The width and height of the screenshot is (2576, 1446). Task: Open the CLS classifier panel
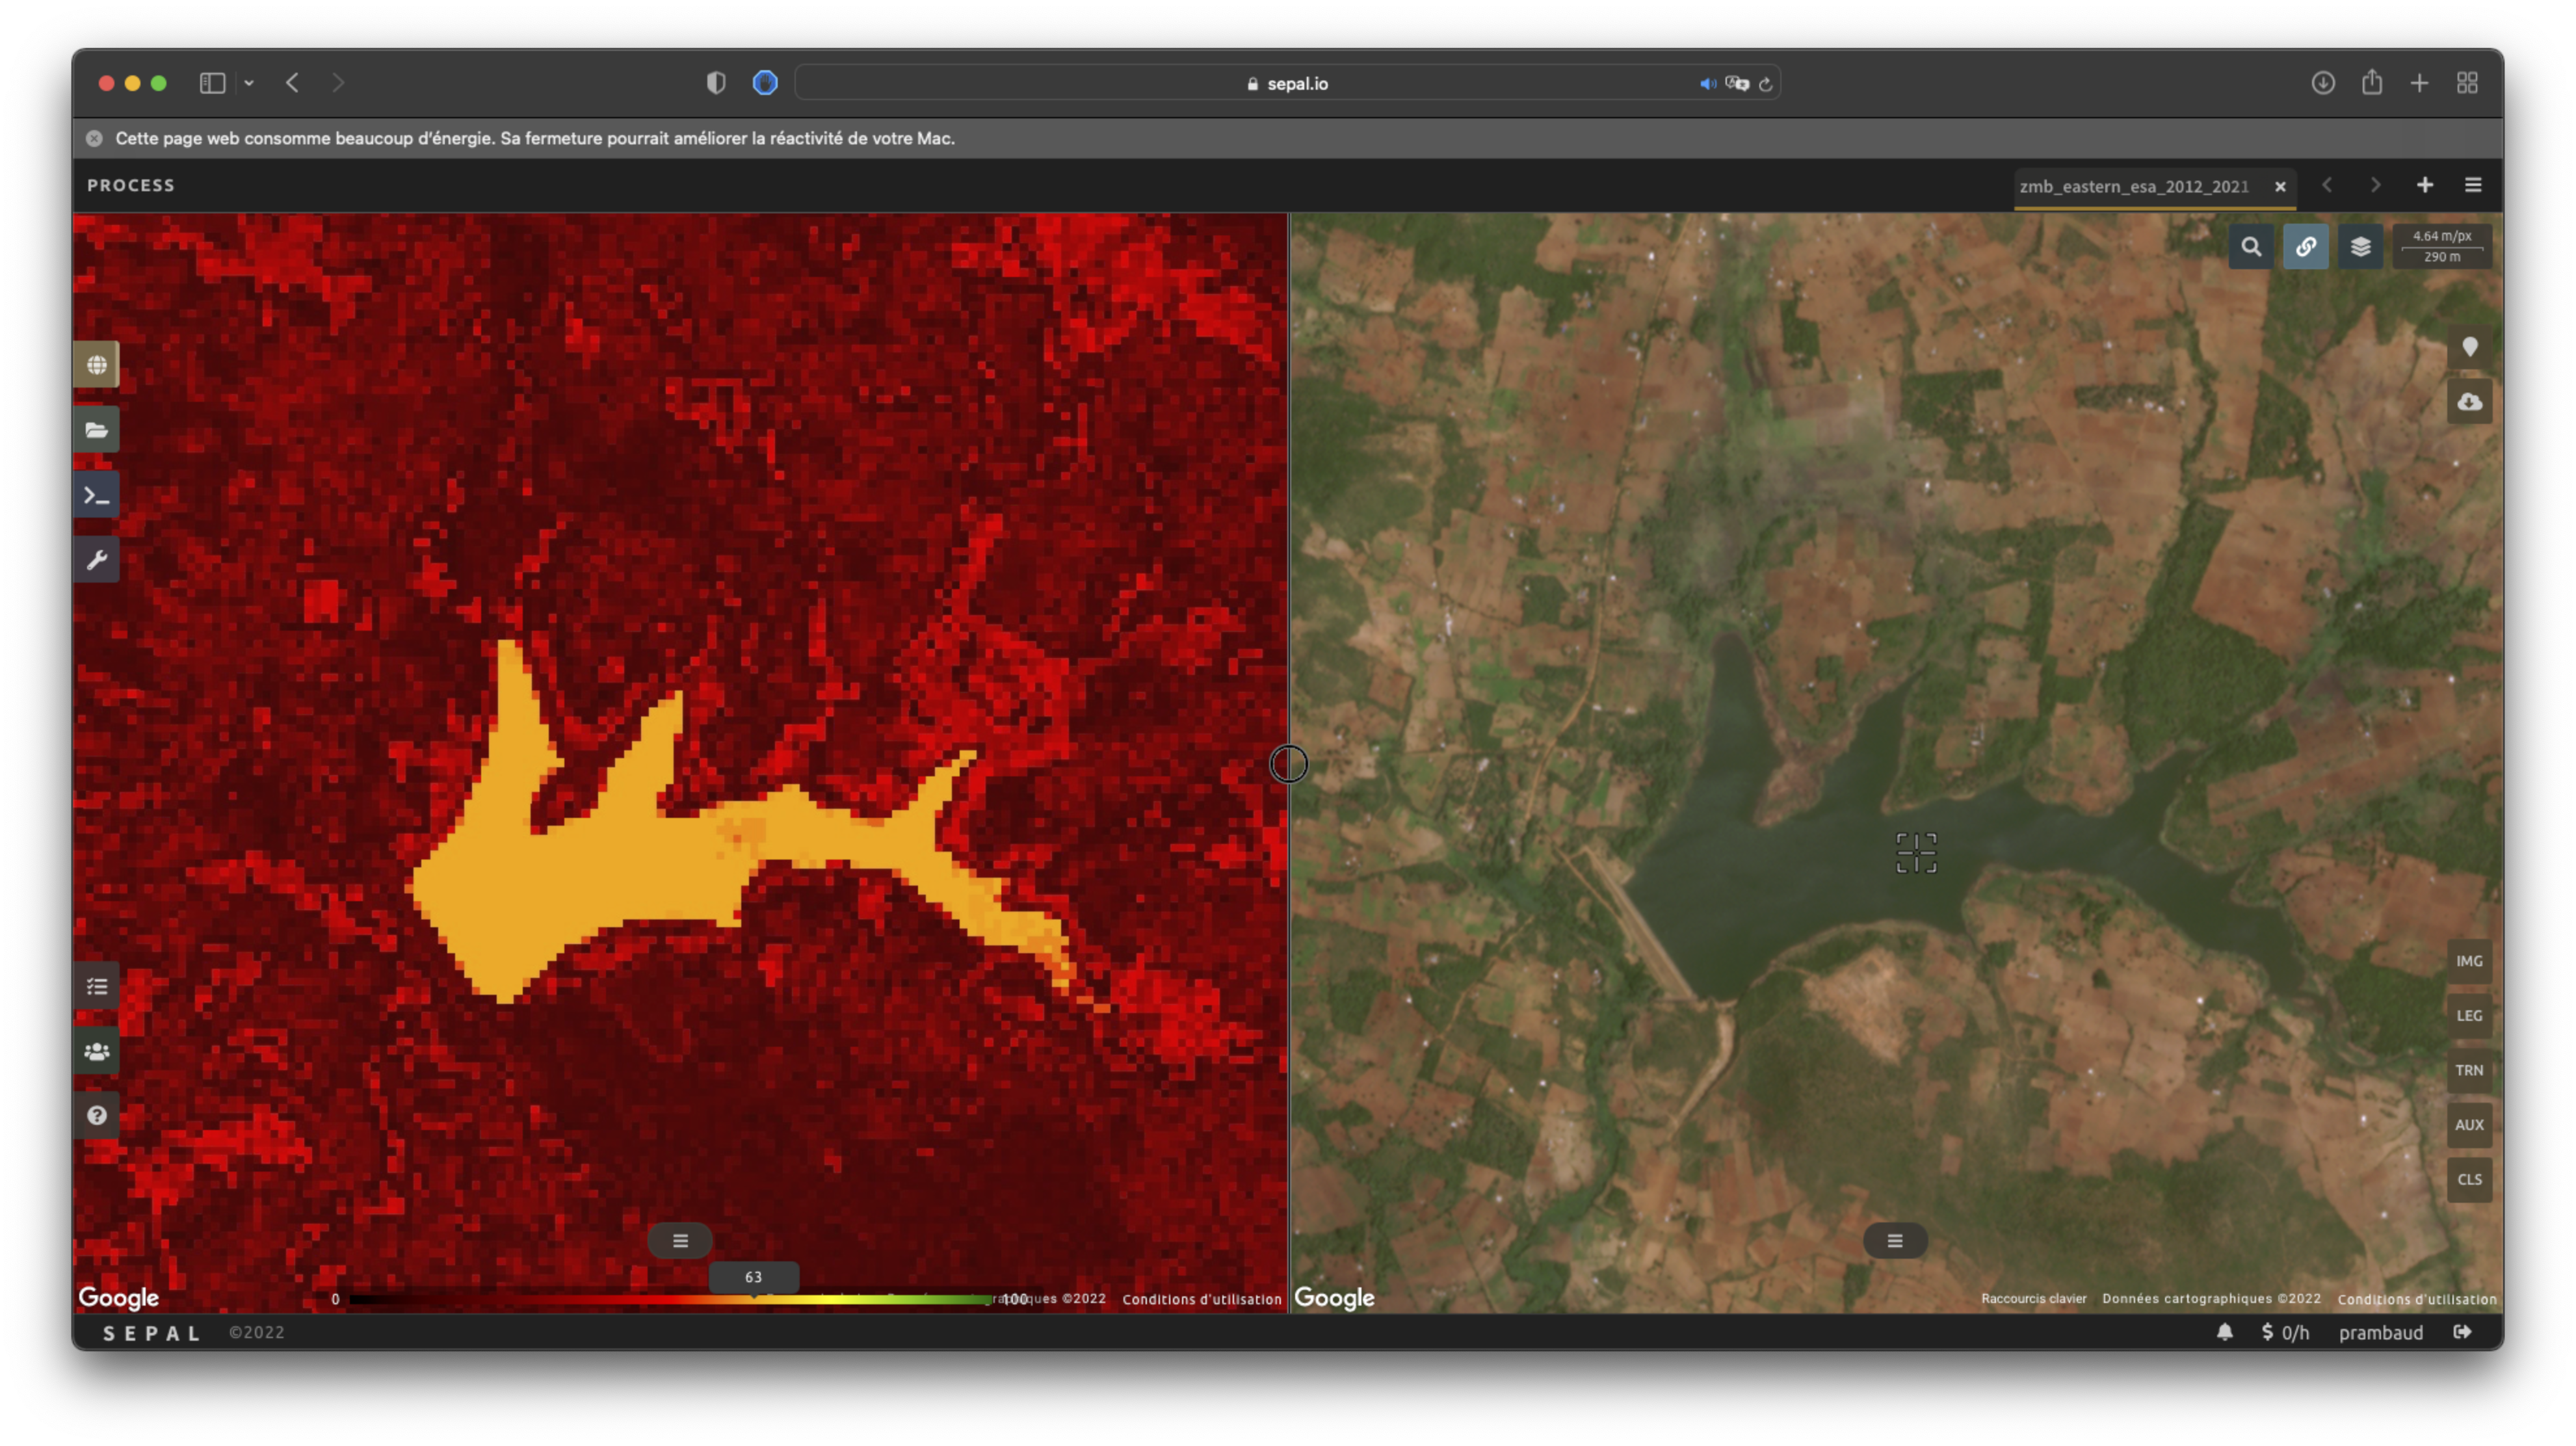tap(2469, 1180)
